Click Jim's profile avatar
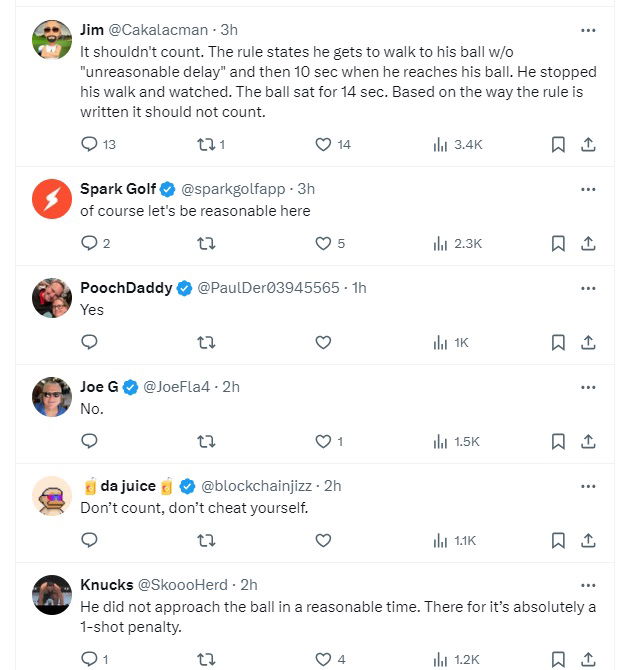The width and height of the screenshot is (640, 670). click(x=52, y=41)
